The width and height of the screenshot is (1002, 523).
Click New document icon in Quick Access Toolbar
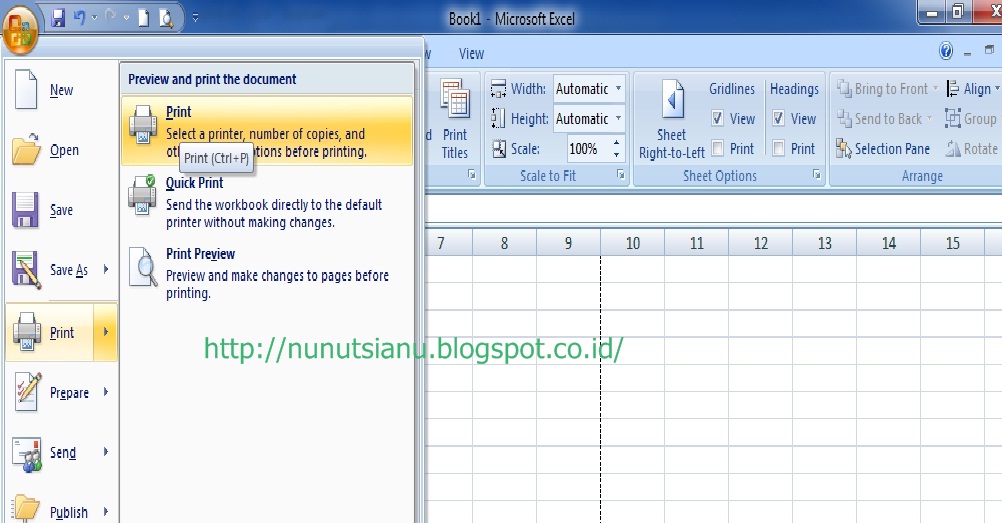144,19
